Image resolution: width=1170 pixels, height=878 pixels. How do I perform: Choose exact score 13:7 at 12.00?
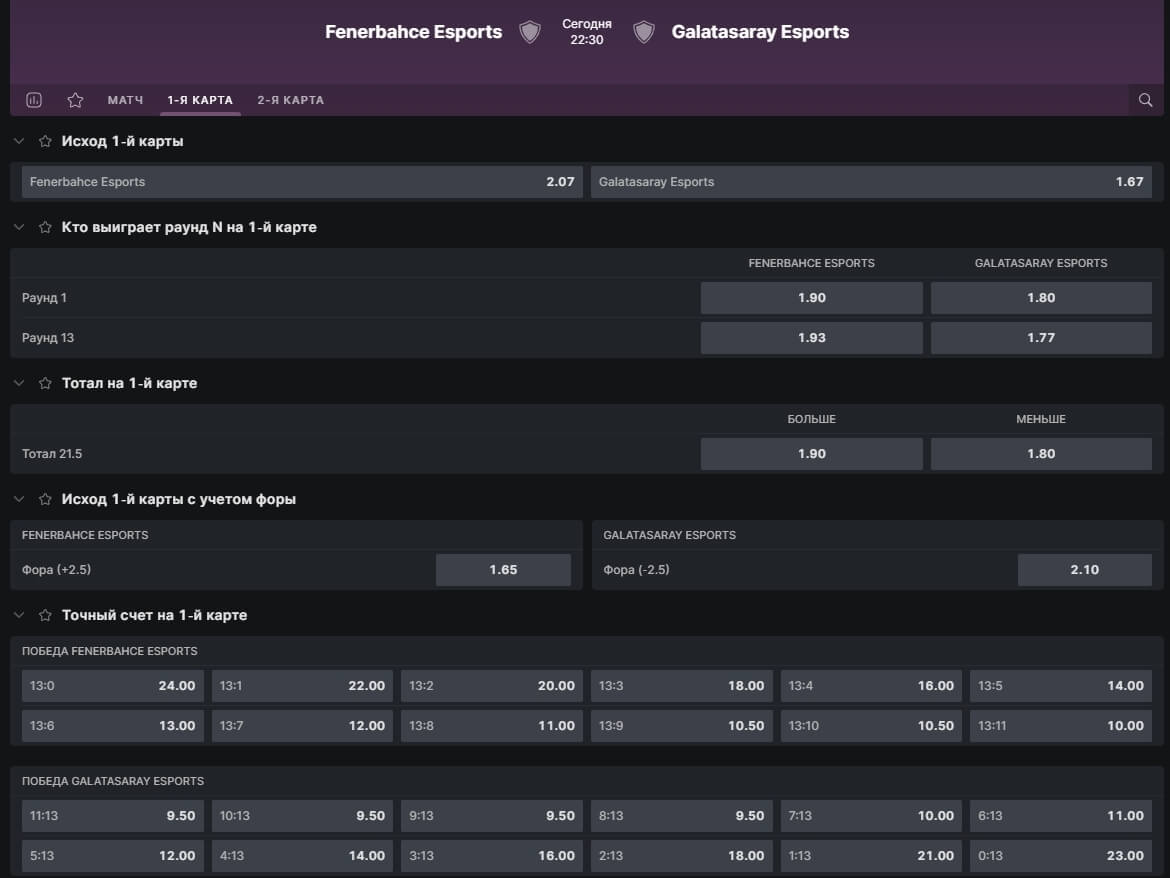(302, 726)
